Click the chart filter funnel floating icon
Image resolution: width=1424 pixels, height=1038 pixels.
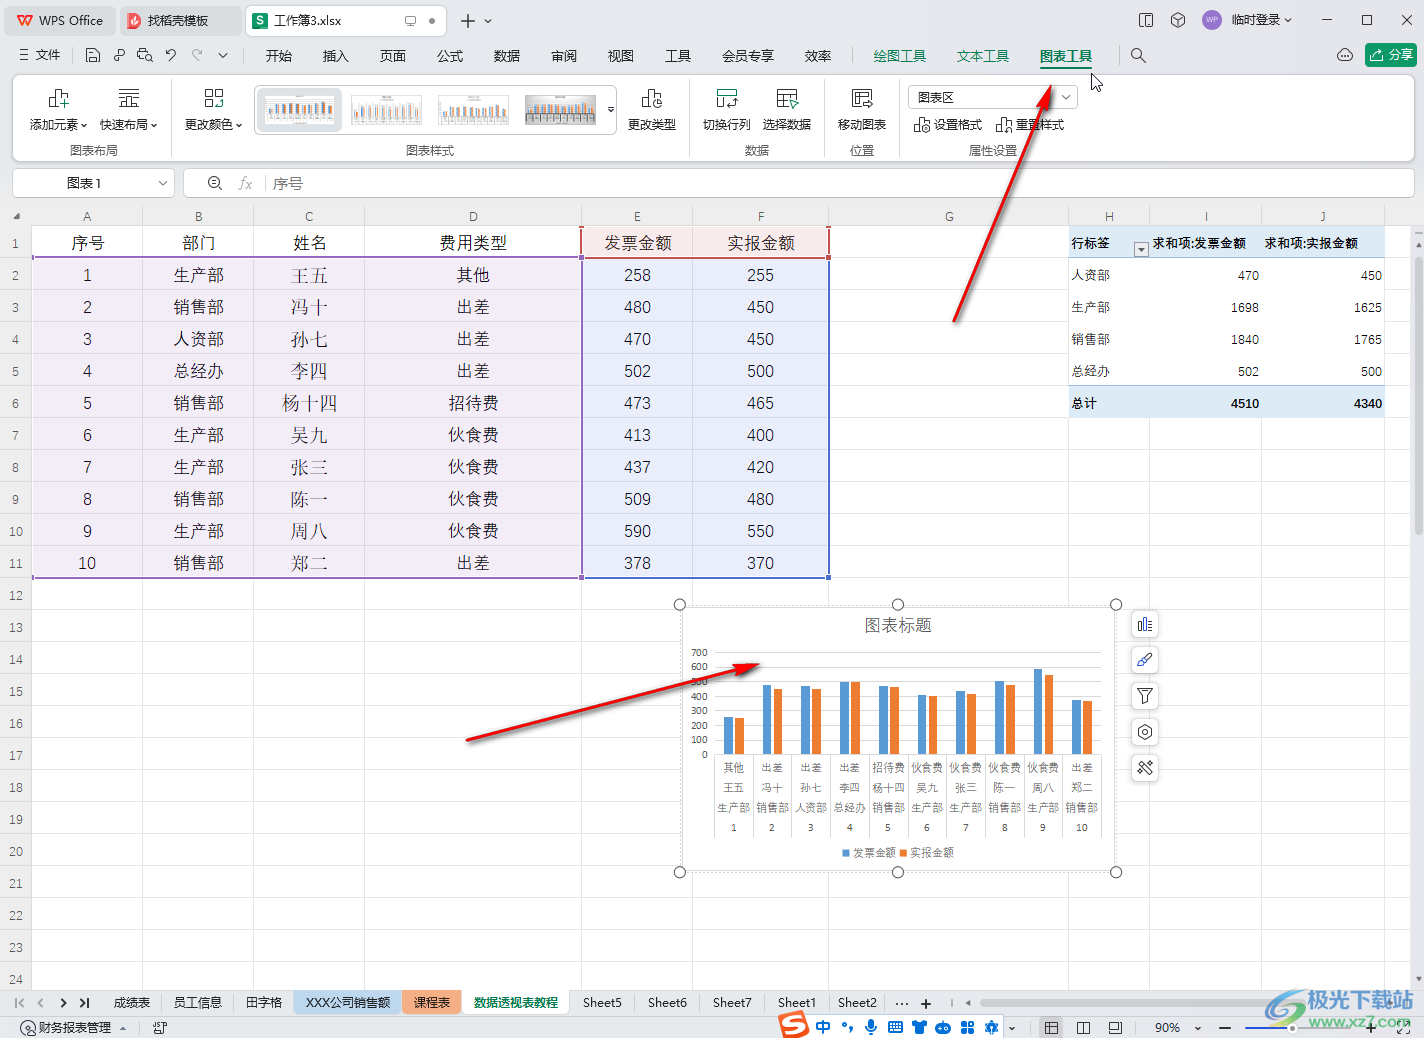click(1145, 696)
